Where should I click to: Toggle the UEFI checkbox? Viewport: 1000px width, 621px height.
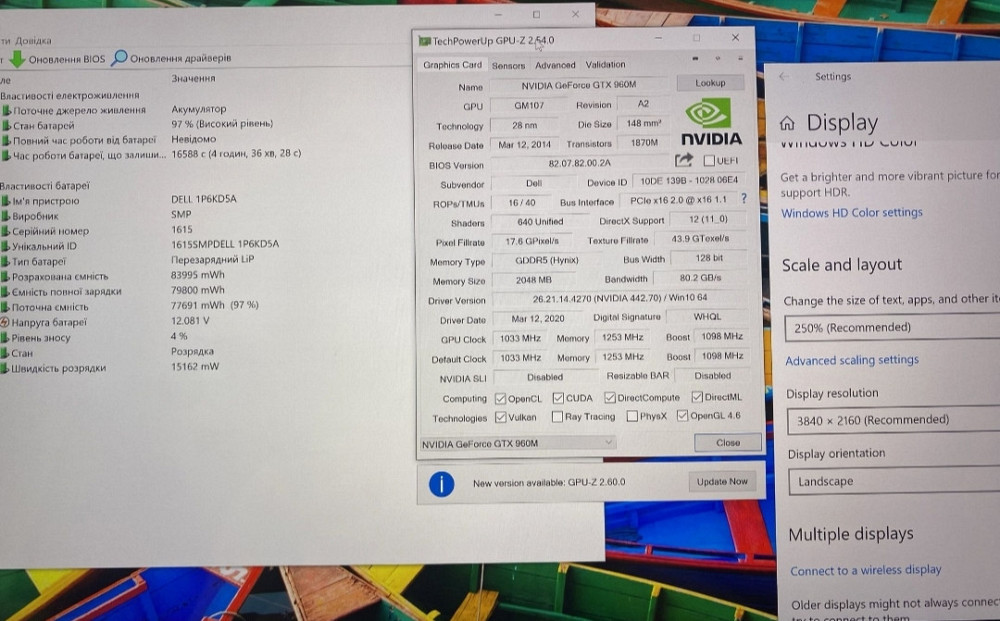pyautogui.click(x=709, y=161)
